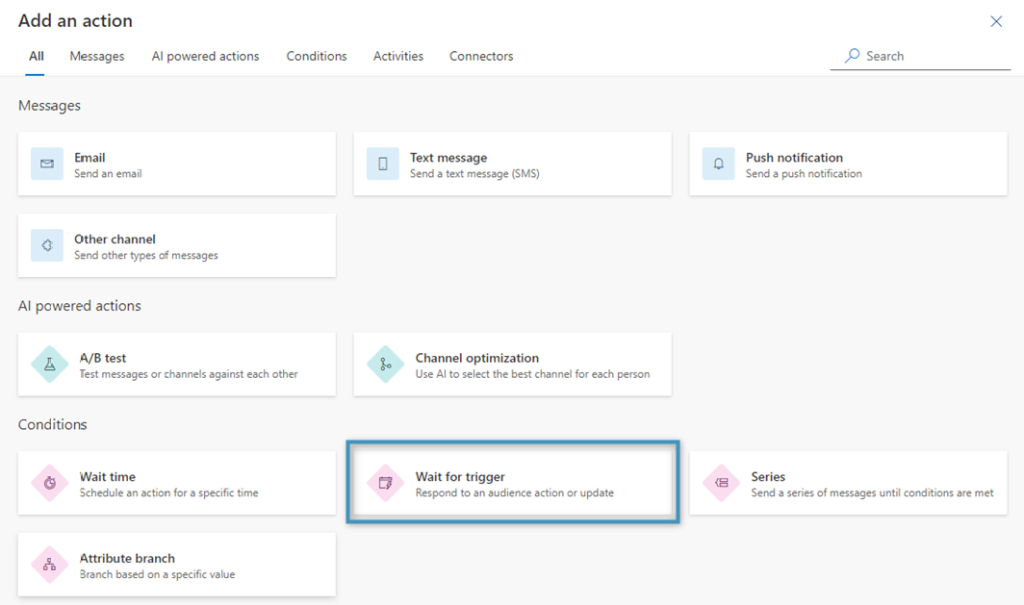Screen dimensions: 1024x605
Task: Click the 'Conditions' section heading
Action: 52,425
